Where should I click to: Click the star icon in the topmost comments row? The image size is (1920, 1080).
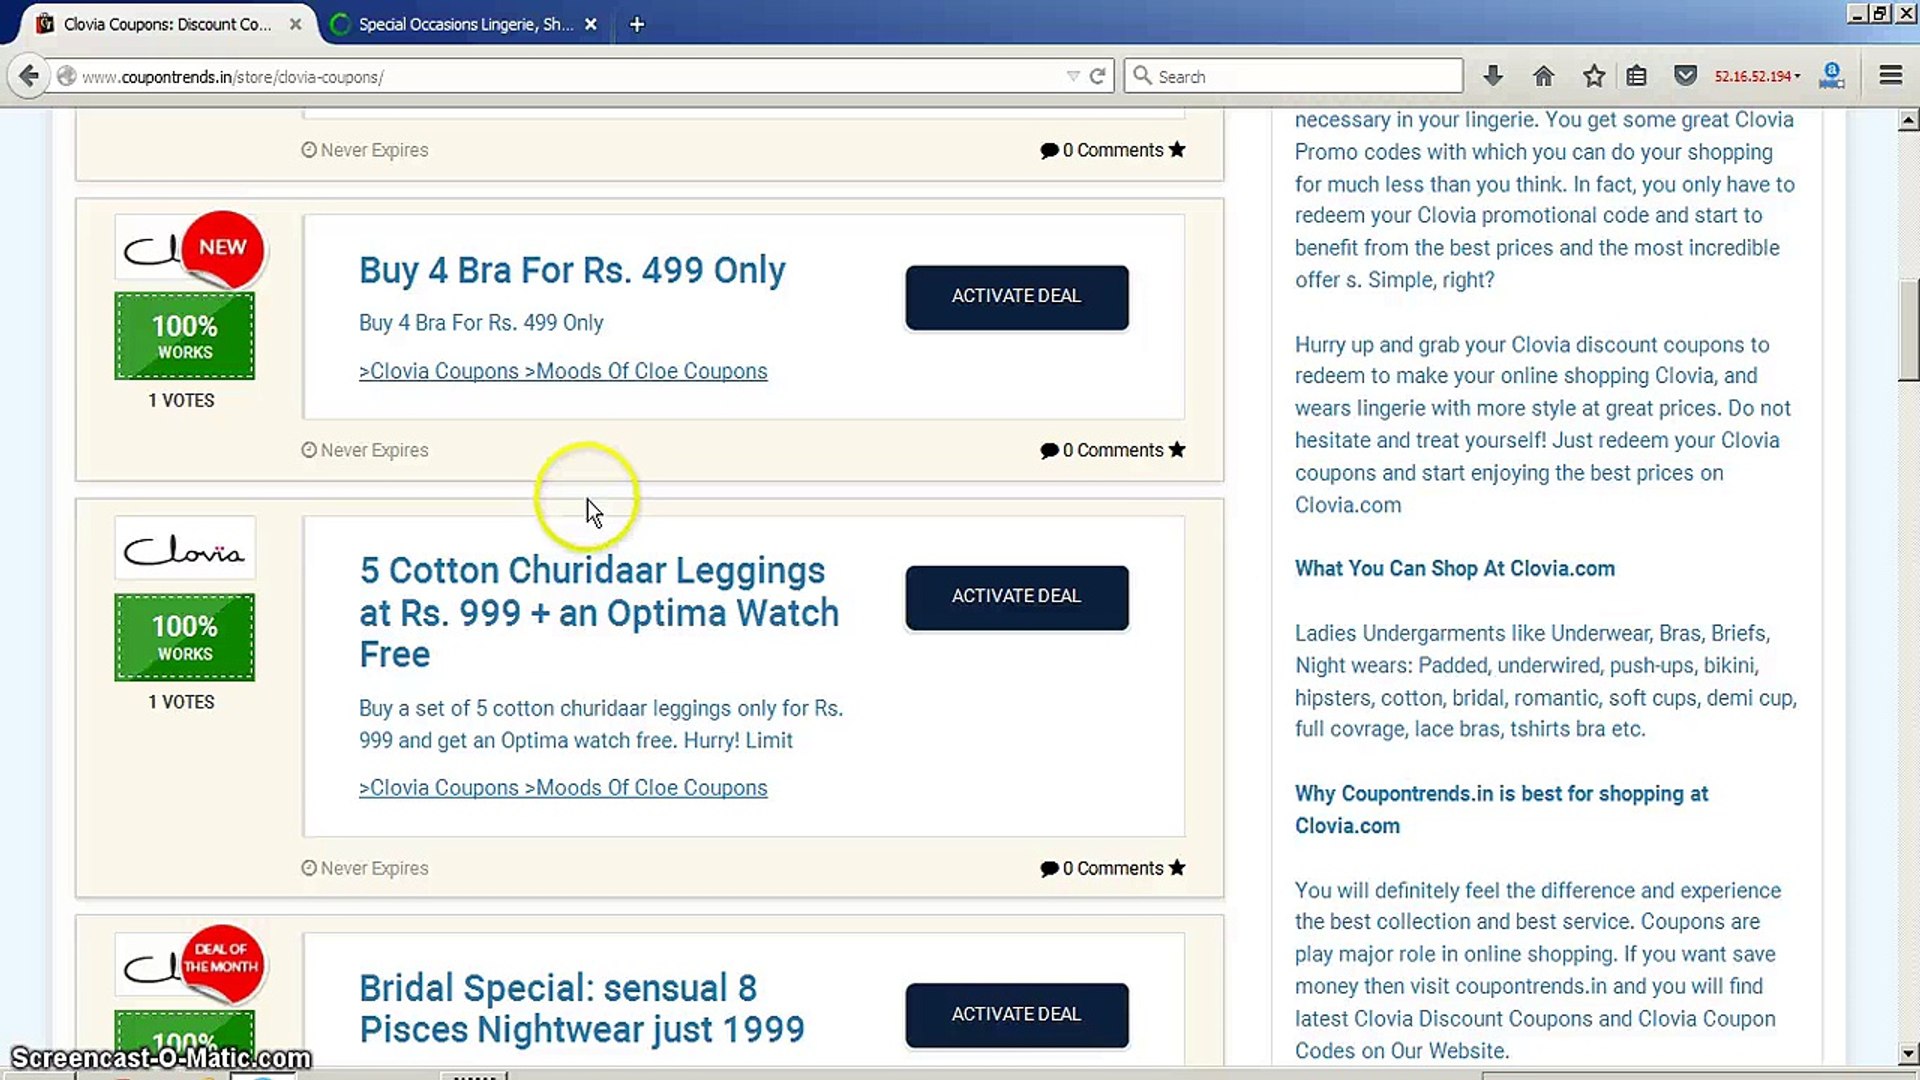tap(1177, 150)
